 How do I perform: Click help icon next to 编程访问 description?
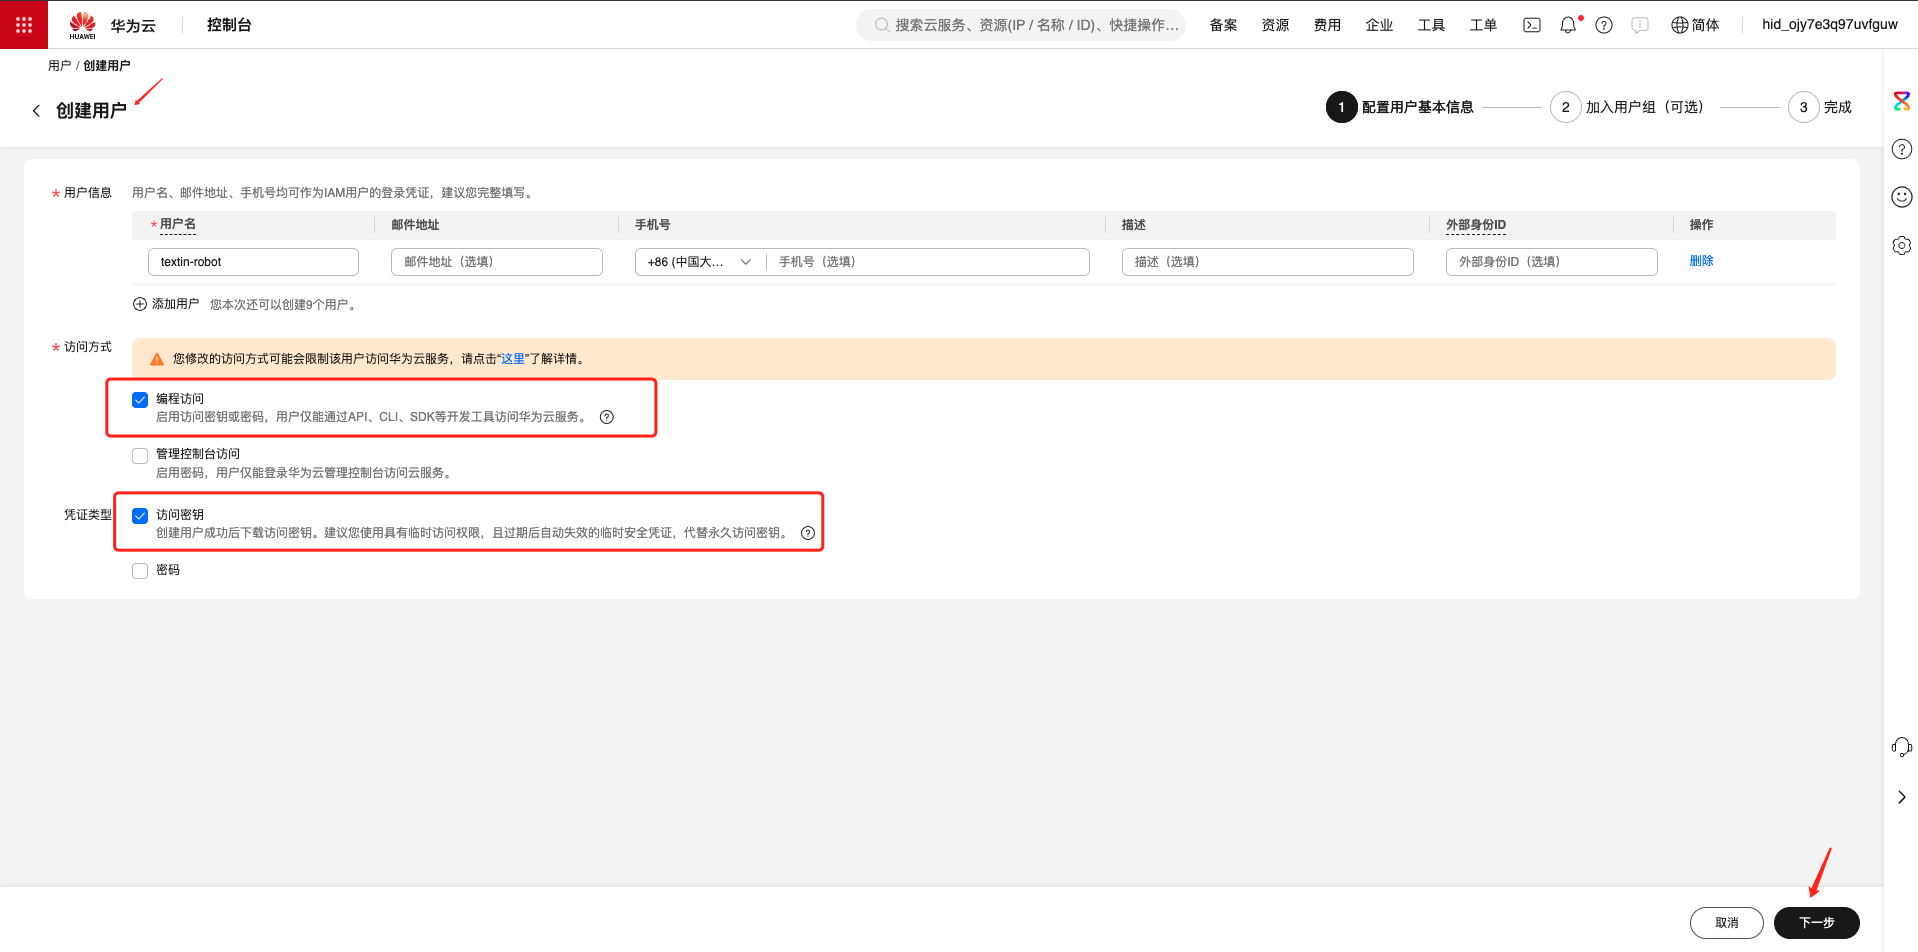tap(606, 417)
